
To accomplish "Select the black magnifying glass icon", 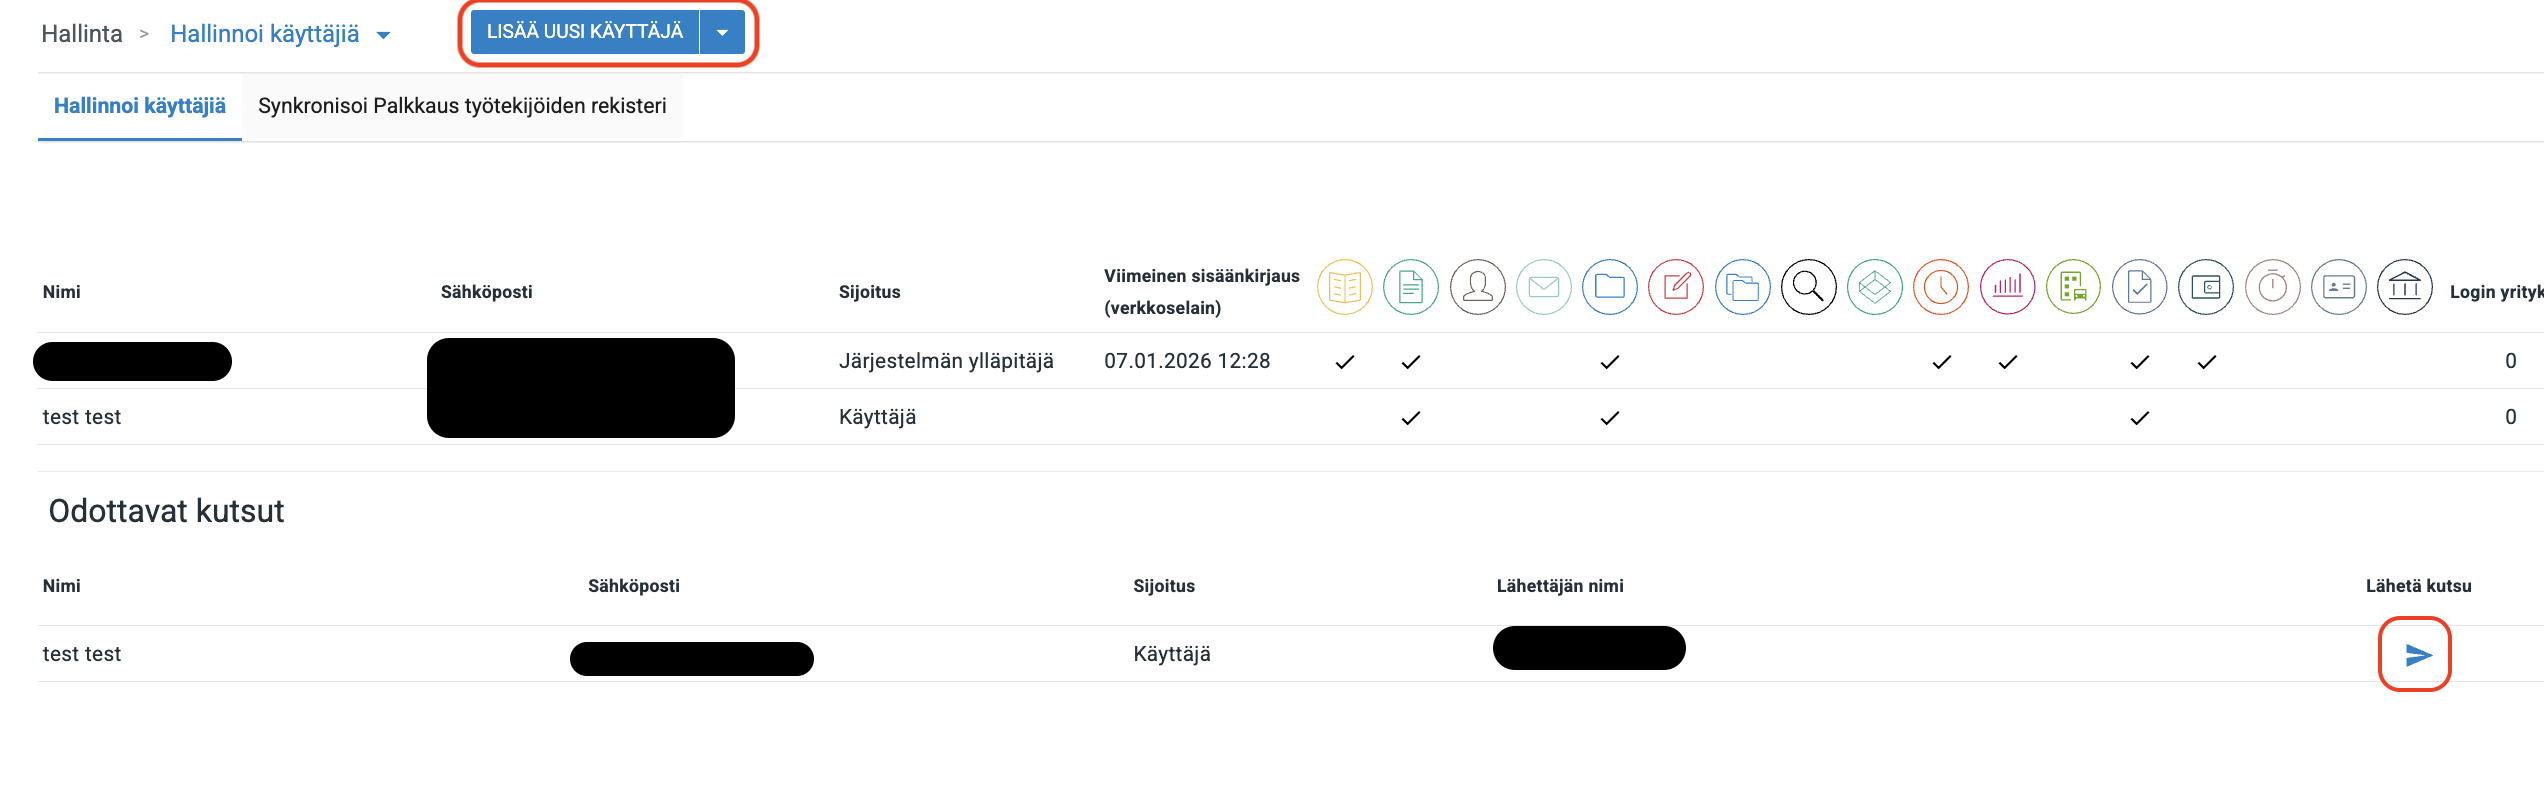I will pos(1808,288).
